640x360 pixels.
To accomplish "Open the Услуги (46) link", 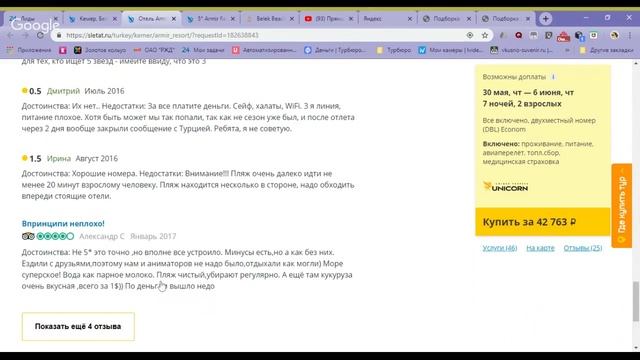I will 500,248.
